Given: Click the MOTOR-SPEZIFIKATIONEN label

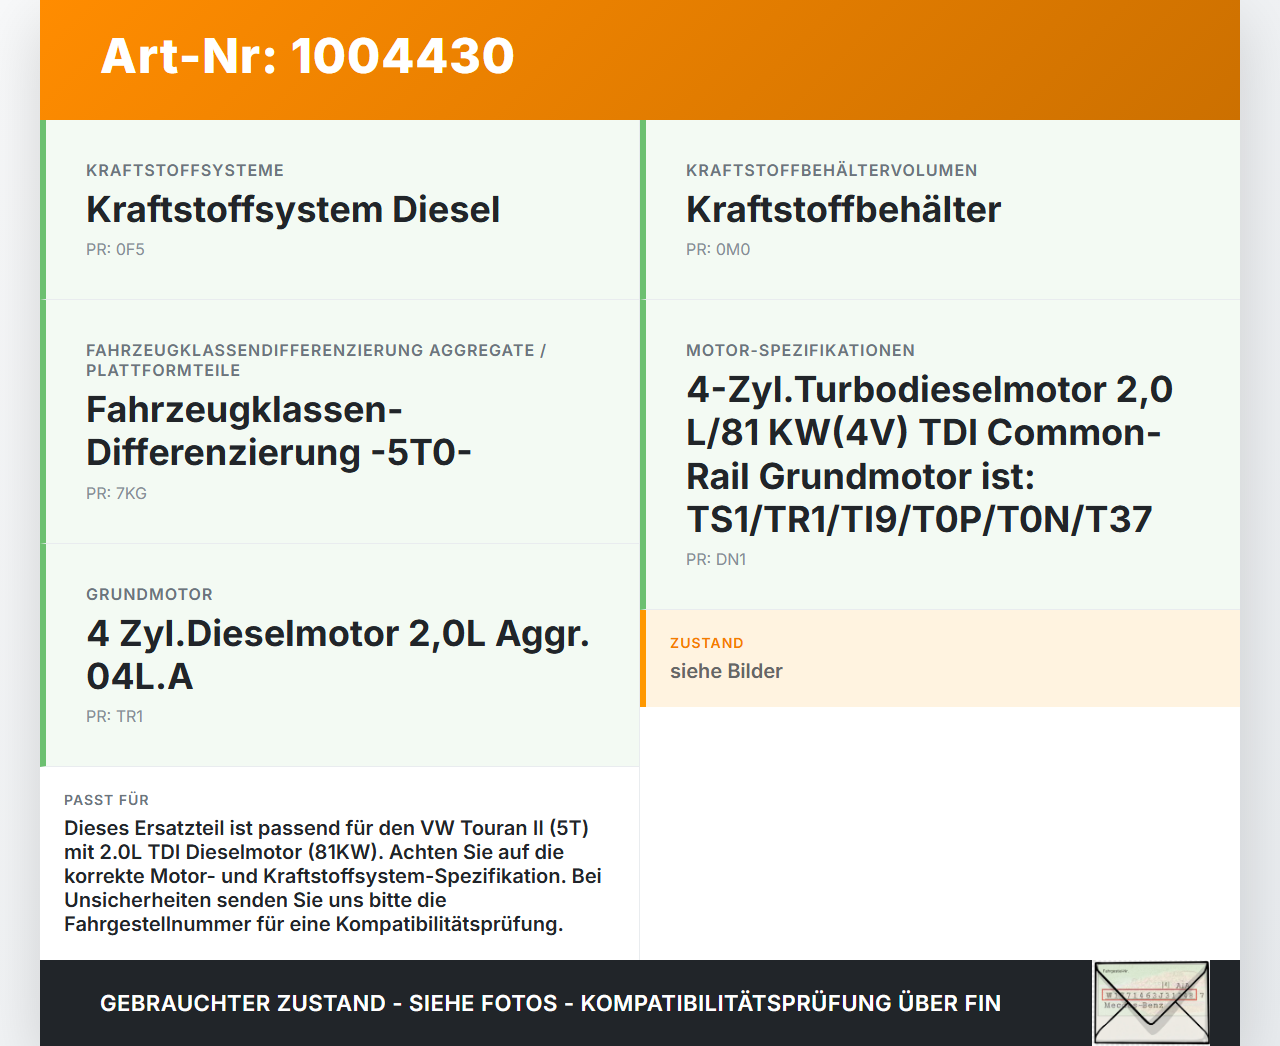Looking at the screenshot, I should 800,351.
